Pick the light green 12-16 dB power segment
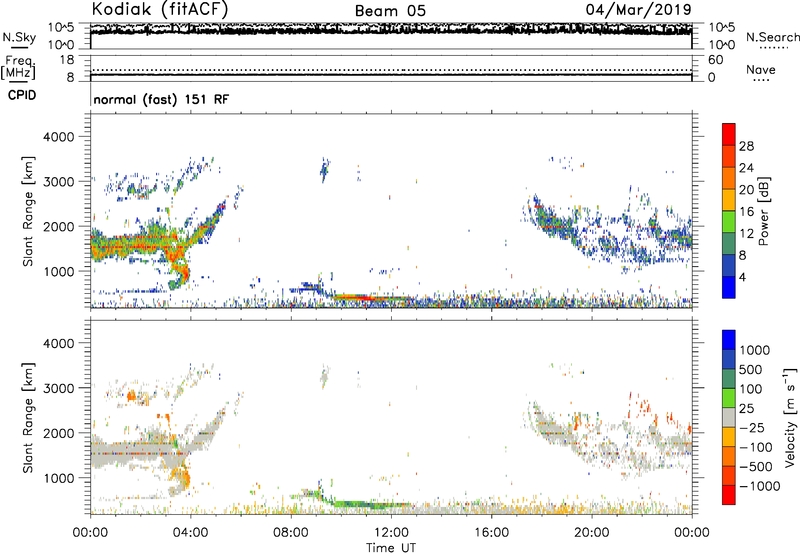 729,222
